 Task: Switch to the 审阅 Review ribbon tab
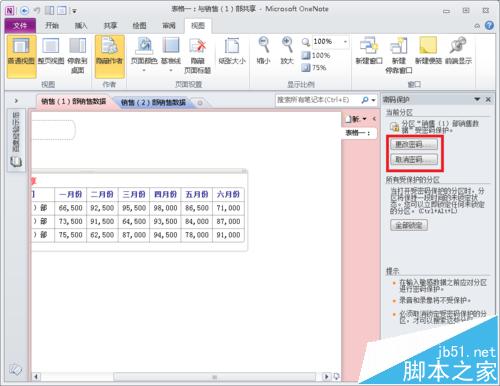pos(169,25)
